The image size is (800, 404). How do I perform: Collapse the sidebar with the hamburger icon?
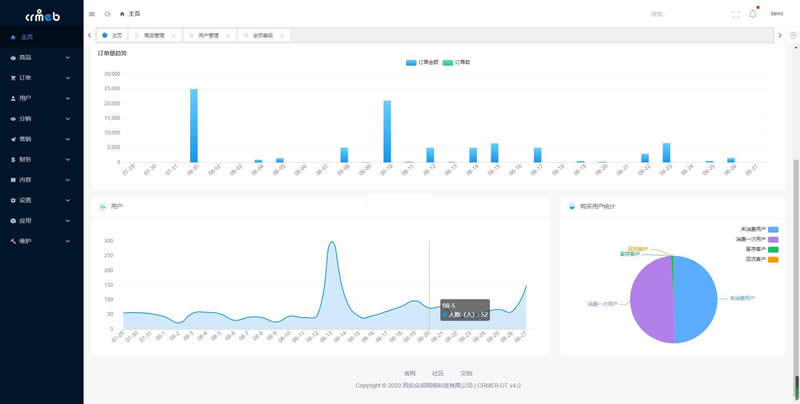92,14
